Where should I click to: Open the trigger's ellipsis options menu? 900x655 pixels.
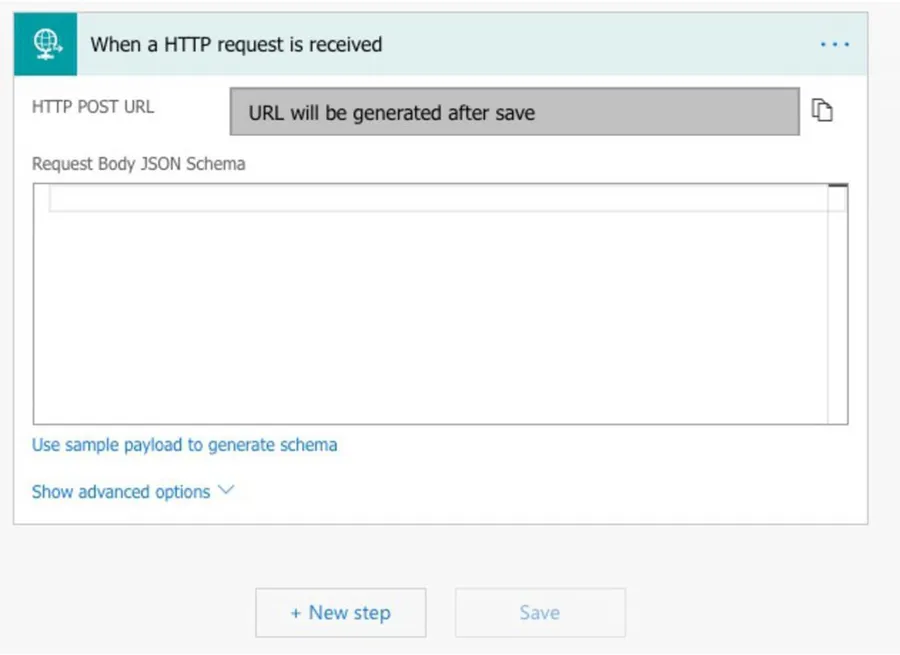coord(834,45)
